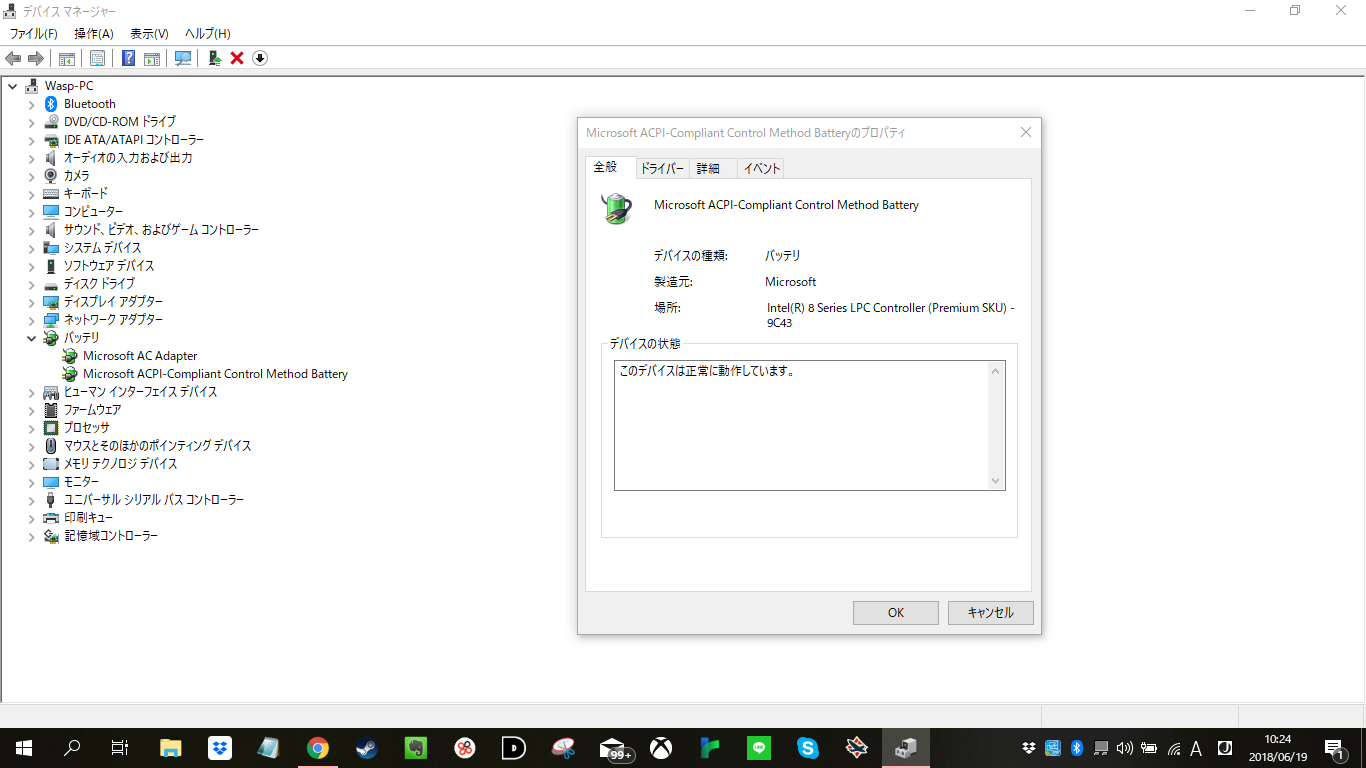The image size is (1366, 768).
Task: Expand the 記憶域コントローラー category
Action: click(31, 536)
